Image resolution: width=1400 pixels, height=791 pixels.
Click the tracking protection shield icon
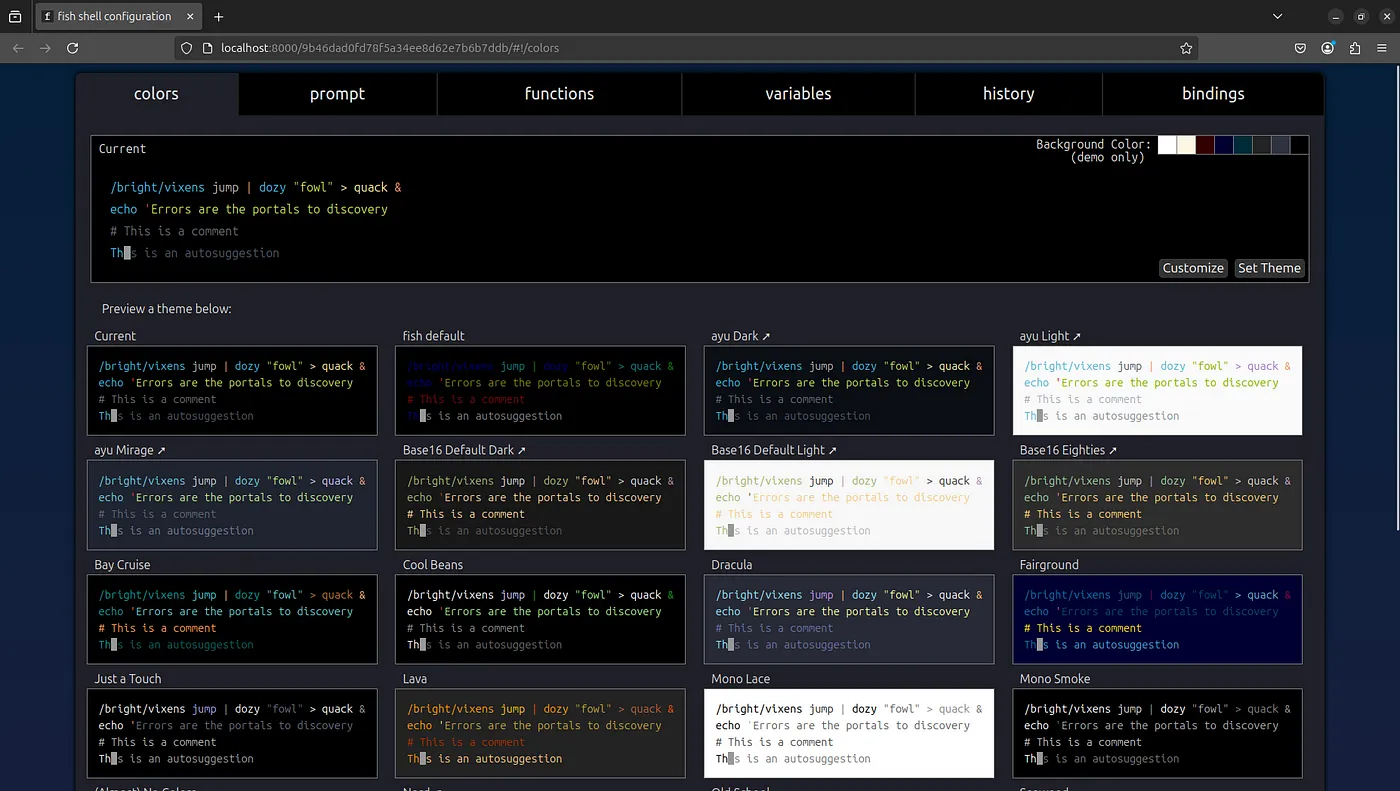186,48
